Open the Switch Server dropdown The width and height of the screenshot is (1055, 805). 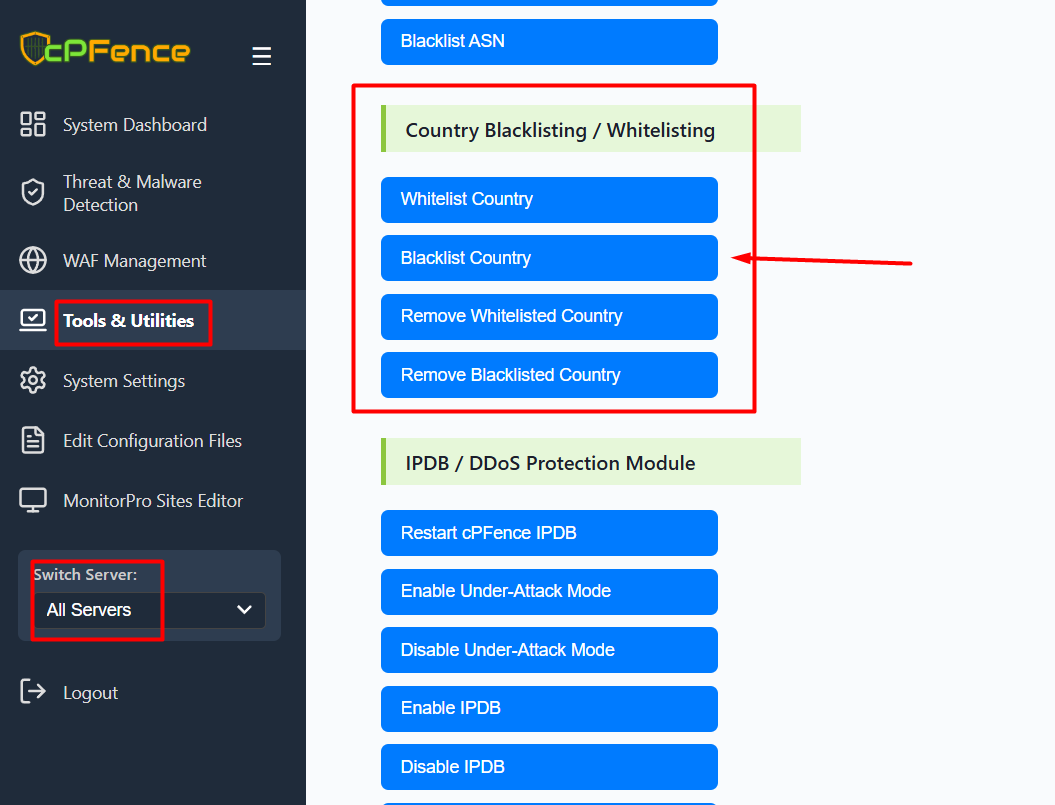point(148,610)
